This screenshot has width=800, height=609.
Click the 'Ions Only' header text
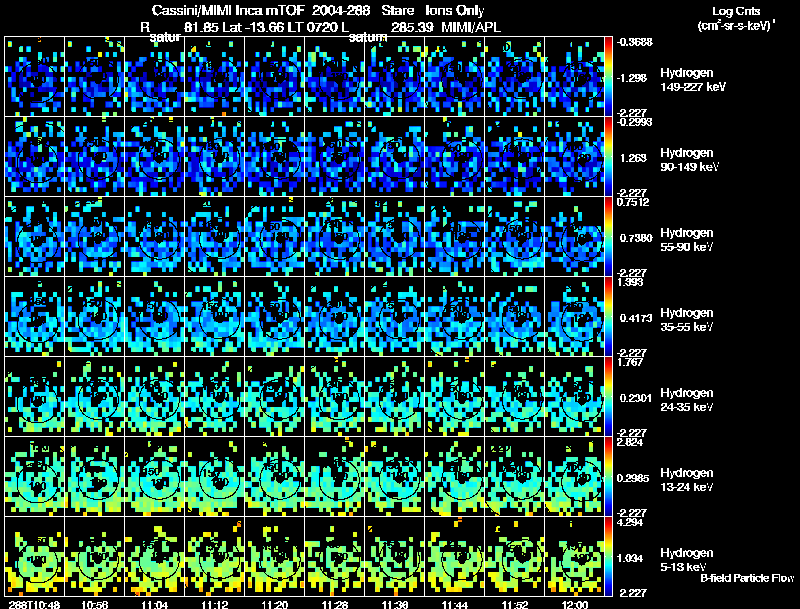coord(455,10)
